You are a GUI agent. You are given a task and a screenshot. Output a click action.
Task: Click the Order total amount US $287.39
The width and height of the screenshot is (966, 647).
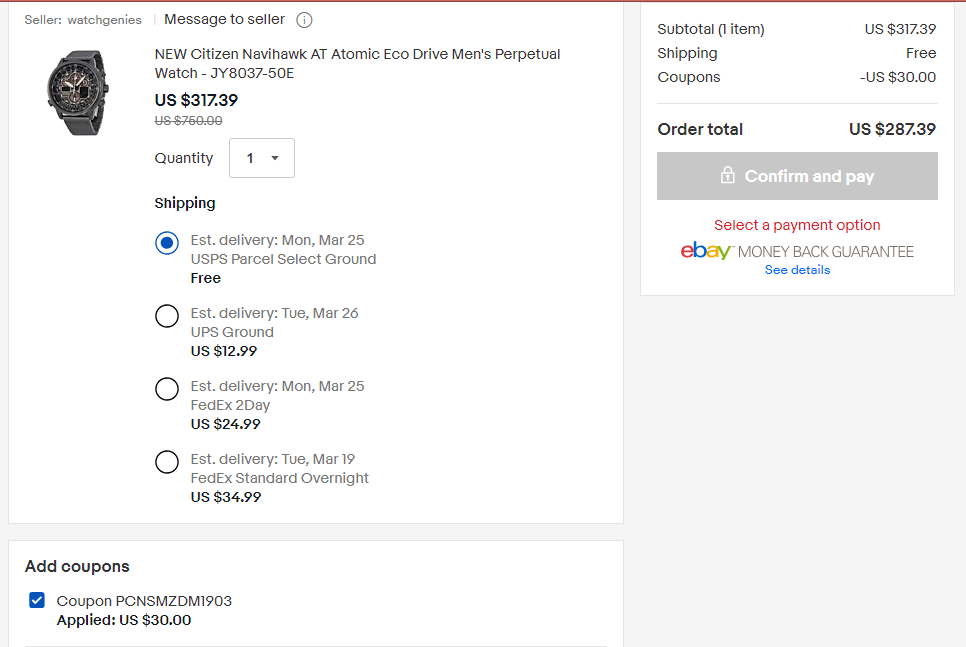(892, 129)
